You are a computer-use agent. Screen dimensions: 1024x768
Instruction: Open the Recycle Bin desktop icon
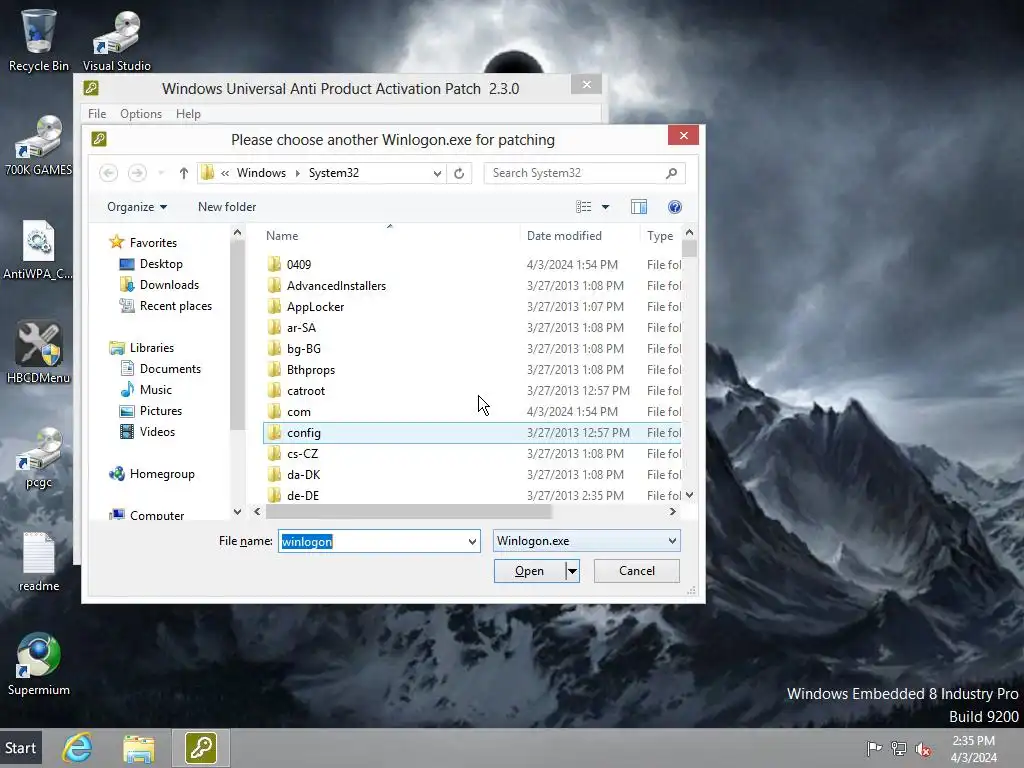[x=39, y=40]
